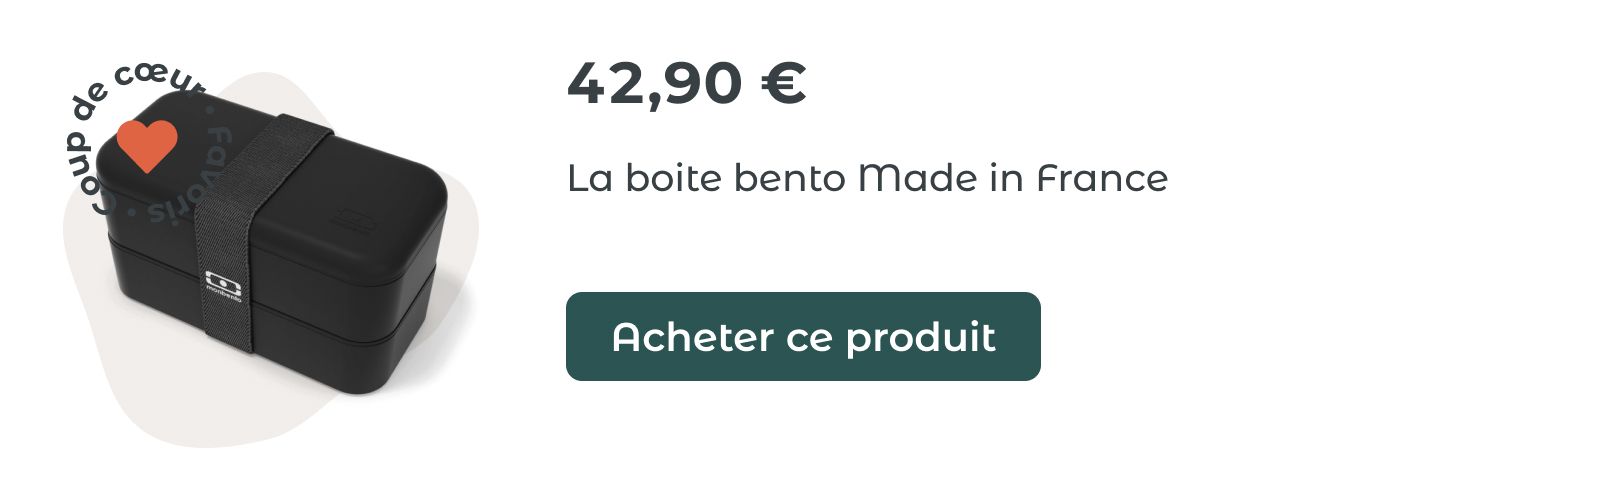Click the words "La boite bento"
Viewport: 1600px width, 482px height.
707,179
